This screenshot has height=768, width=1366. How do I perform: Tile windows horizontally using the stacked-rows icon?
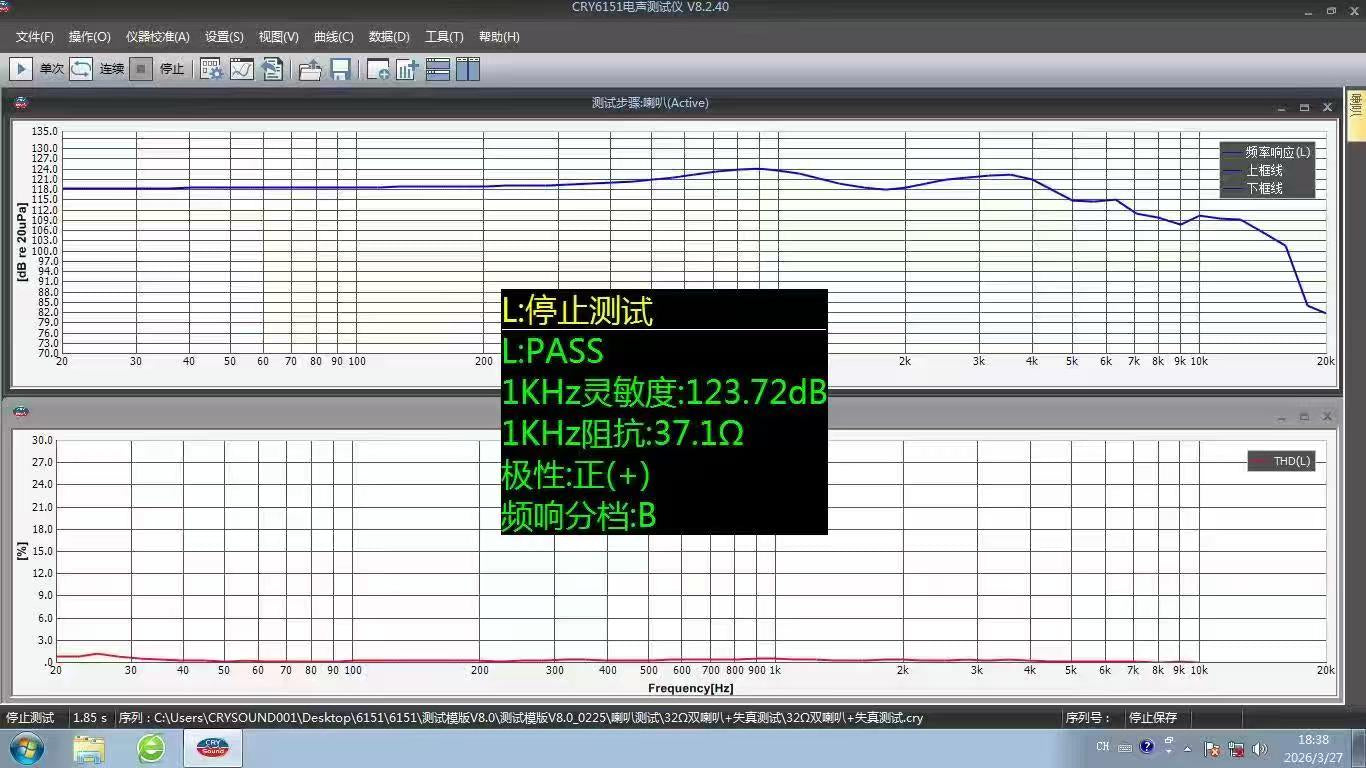coord(438,69)
